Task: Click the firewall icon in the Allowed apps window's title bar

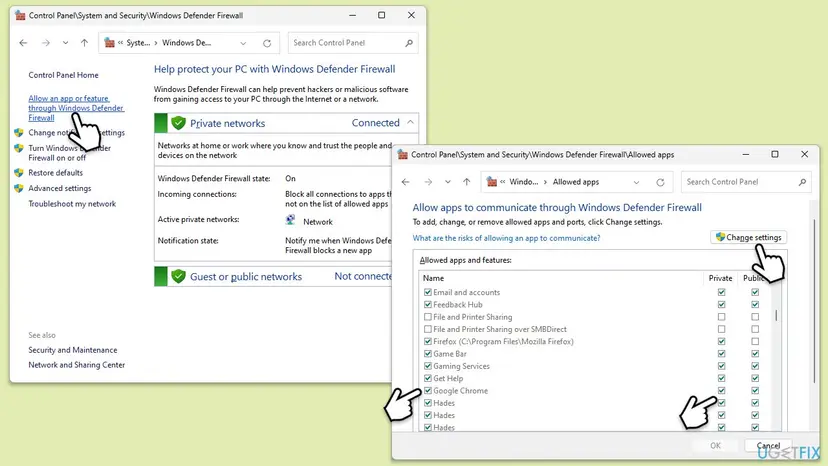Action: tap(402, 154)
